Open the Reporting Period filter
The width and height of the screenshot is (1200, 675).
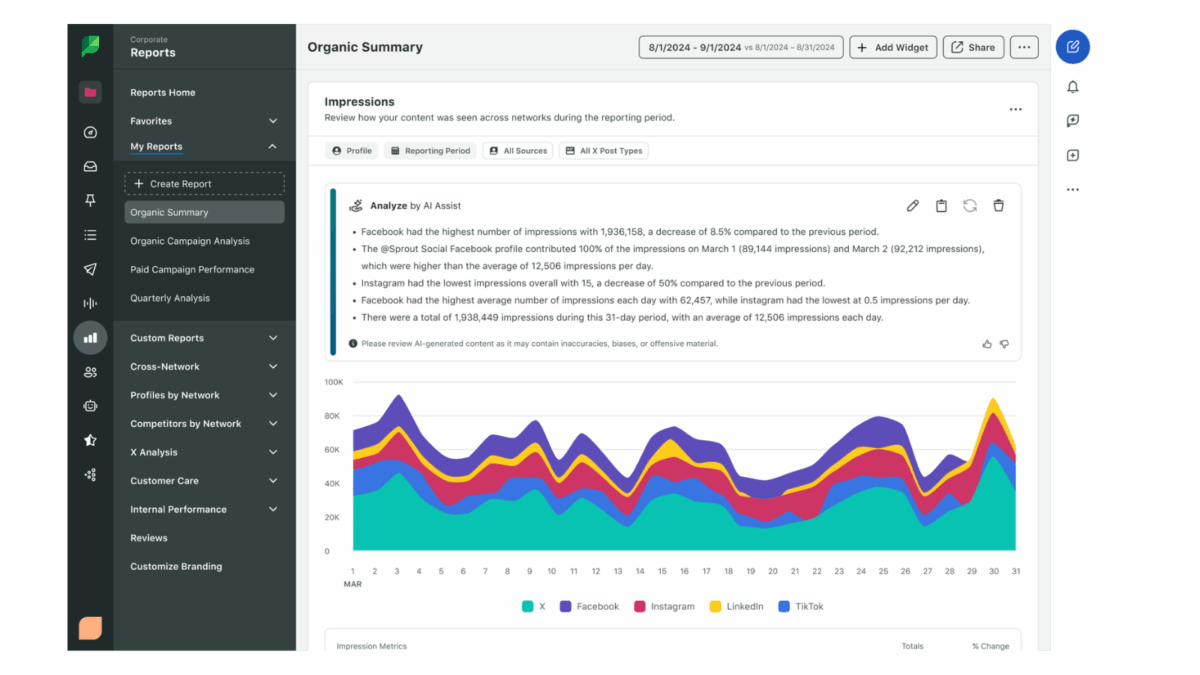tap(430, 151)
